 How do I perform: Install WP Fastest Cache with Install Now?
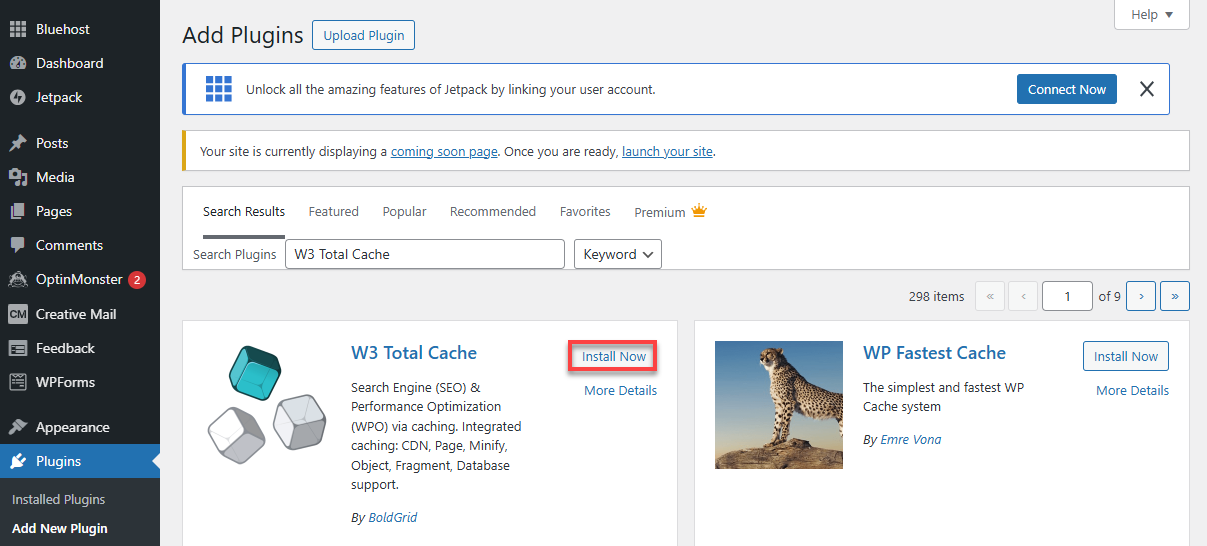click(x=1126, y=356)
